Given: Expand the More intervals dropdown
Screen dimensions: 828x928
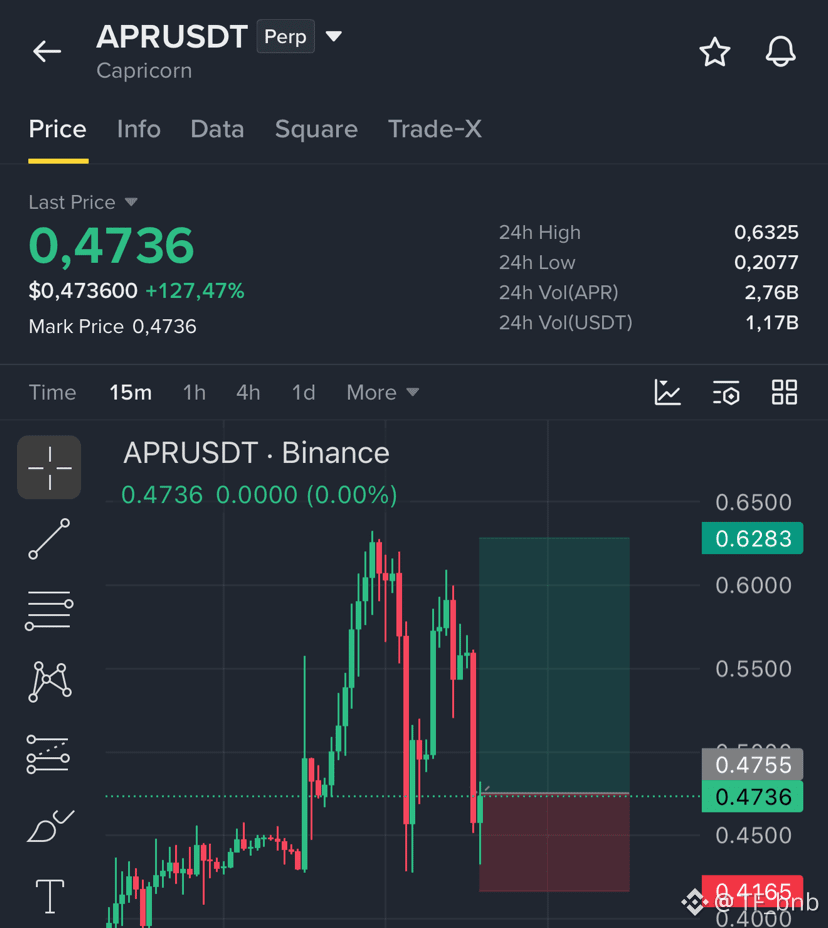Looking at the screenshot, I should pos(383,392).
